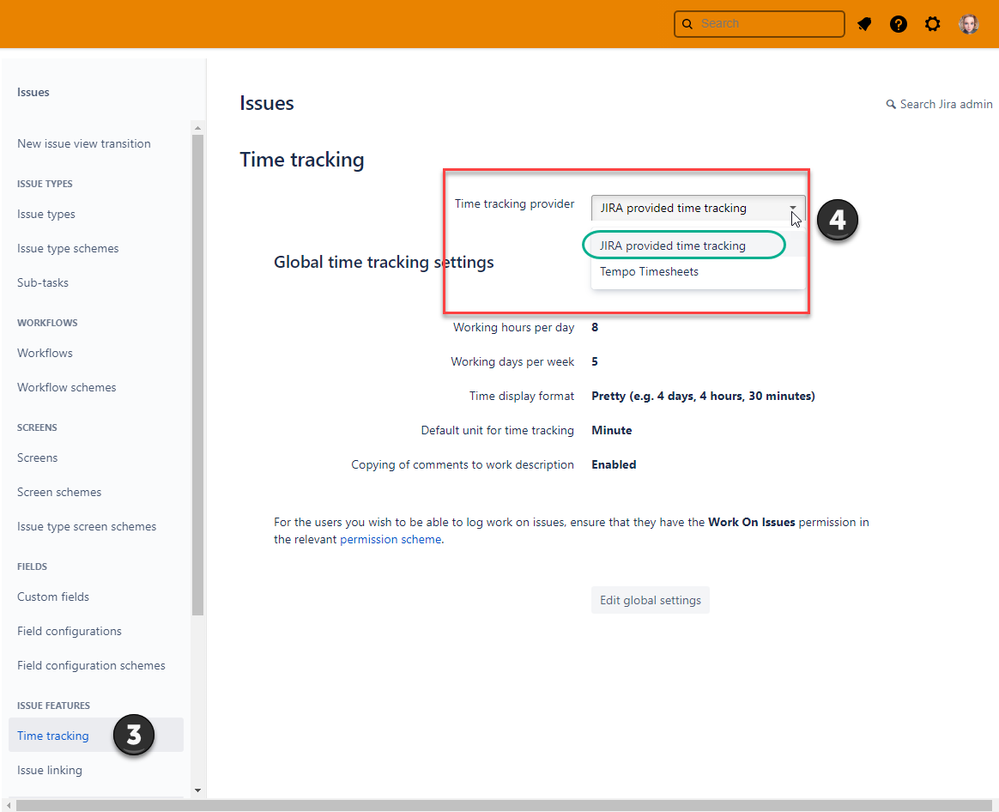Click the Working hours per day value 8

(594, 328)
